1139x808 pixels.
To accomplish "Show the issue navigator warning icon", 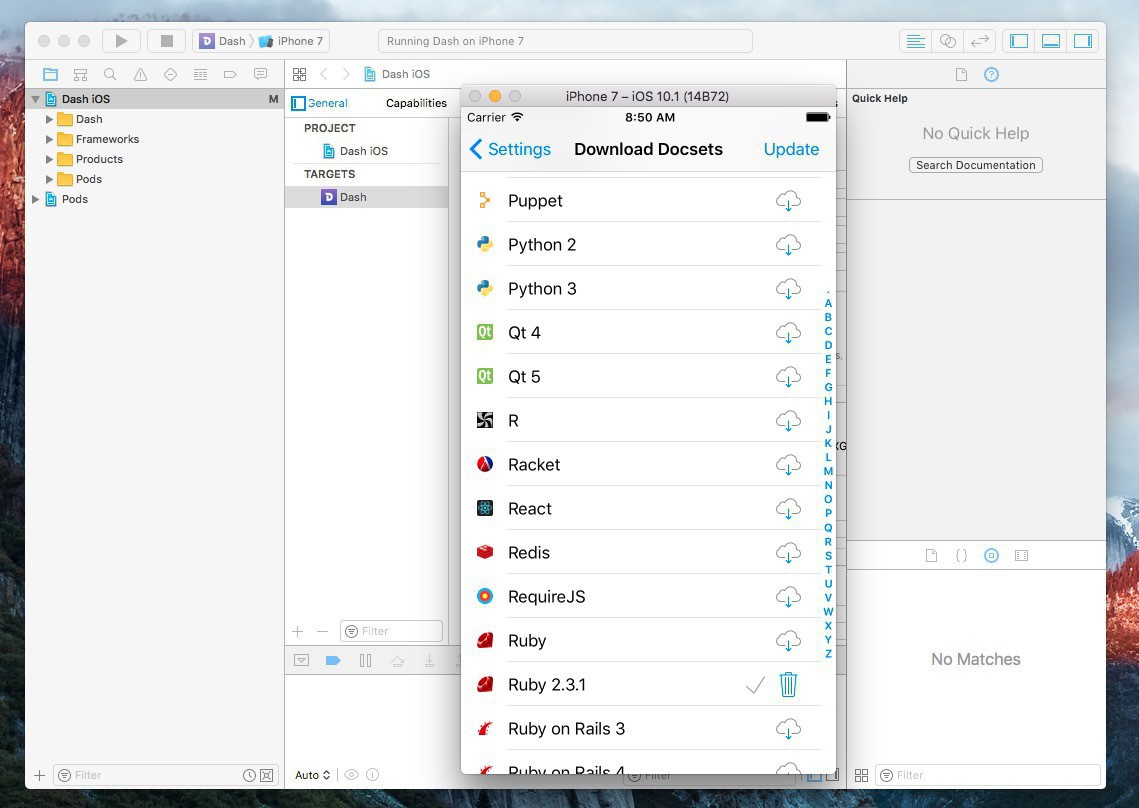I will click(x=140, y=75).
